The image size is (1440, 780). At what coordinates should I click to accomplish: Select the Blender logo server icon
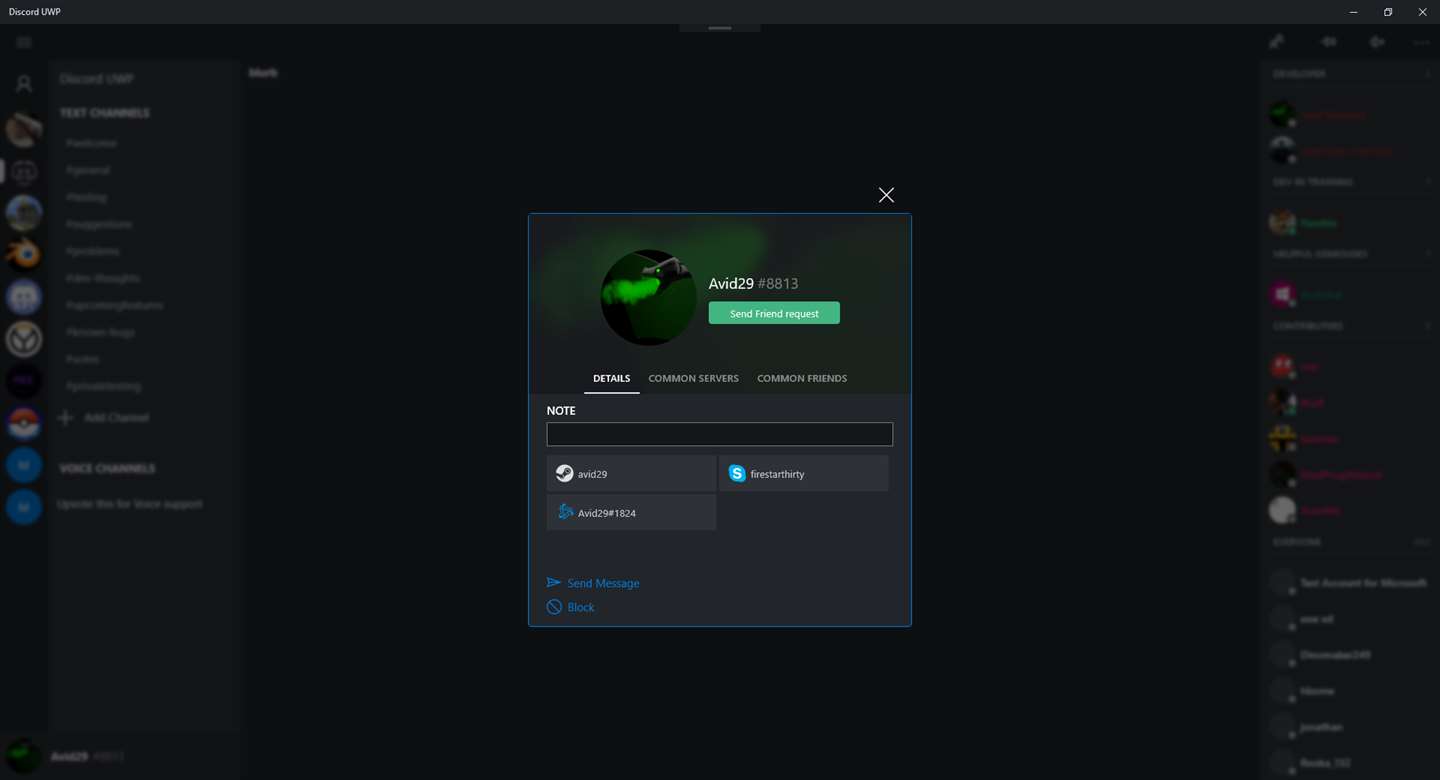point(24,255)
